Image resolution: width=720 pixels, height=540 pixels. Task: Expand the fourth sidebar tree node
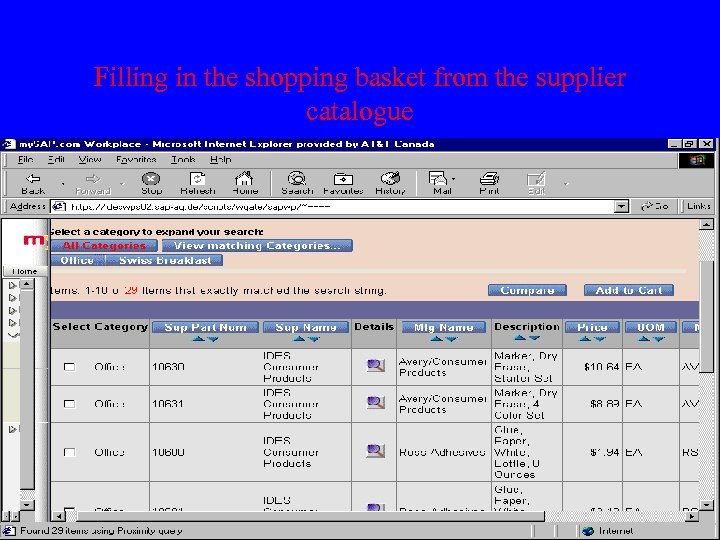13,322
